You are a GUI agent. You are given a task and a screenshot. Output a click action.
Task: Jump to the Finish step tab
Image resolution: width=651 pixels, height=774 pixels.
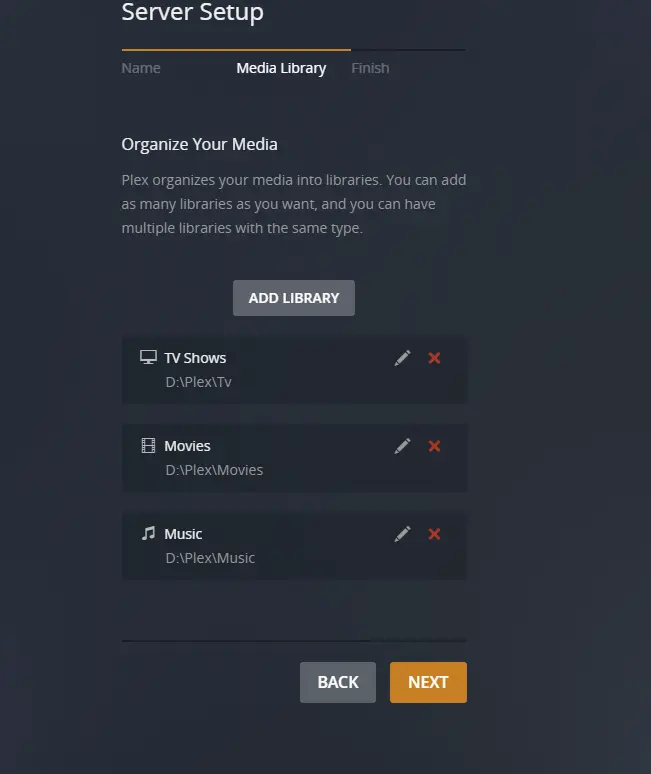370,68
